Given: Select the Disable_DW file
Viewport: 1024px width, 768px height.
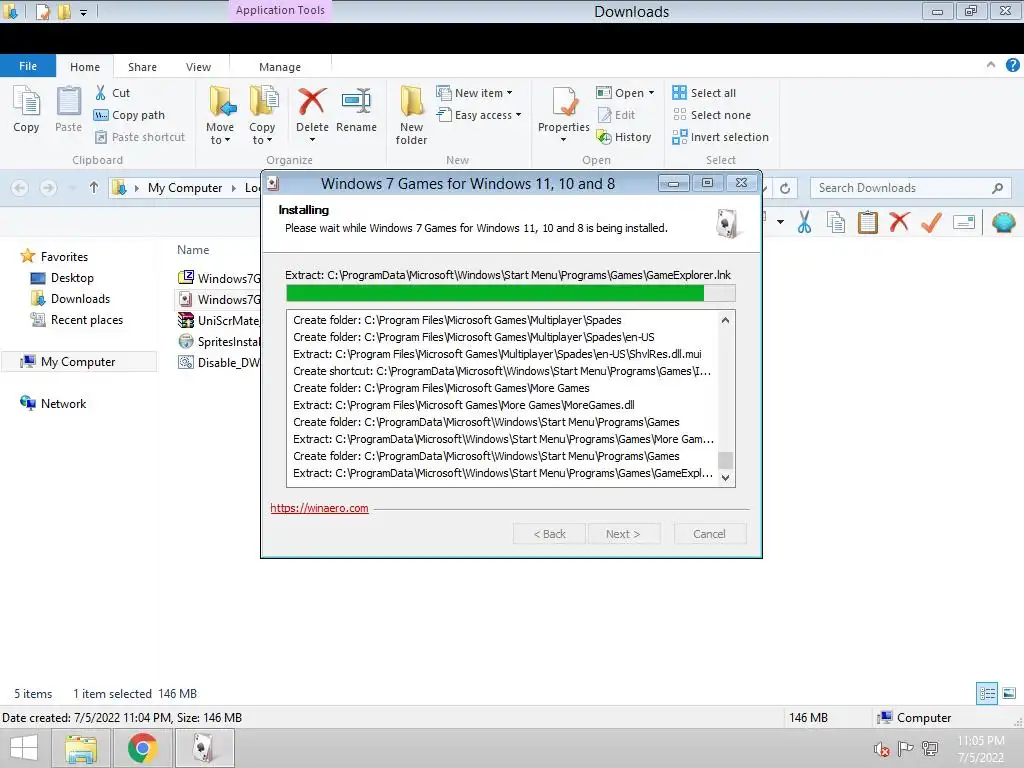Looking at the screenshot, I should coord(219,362).
